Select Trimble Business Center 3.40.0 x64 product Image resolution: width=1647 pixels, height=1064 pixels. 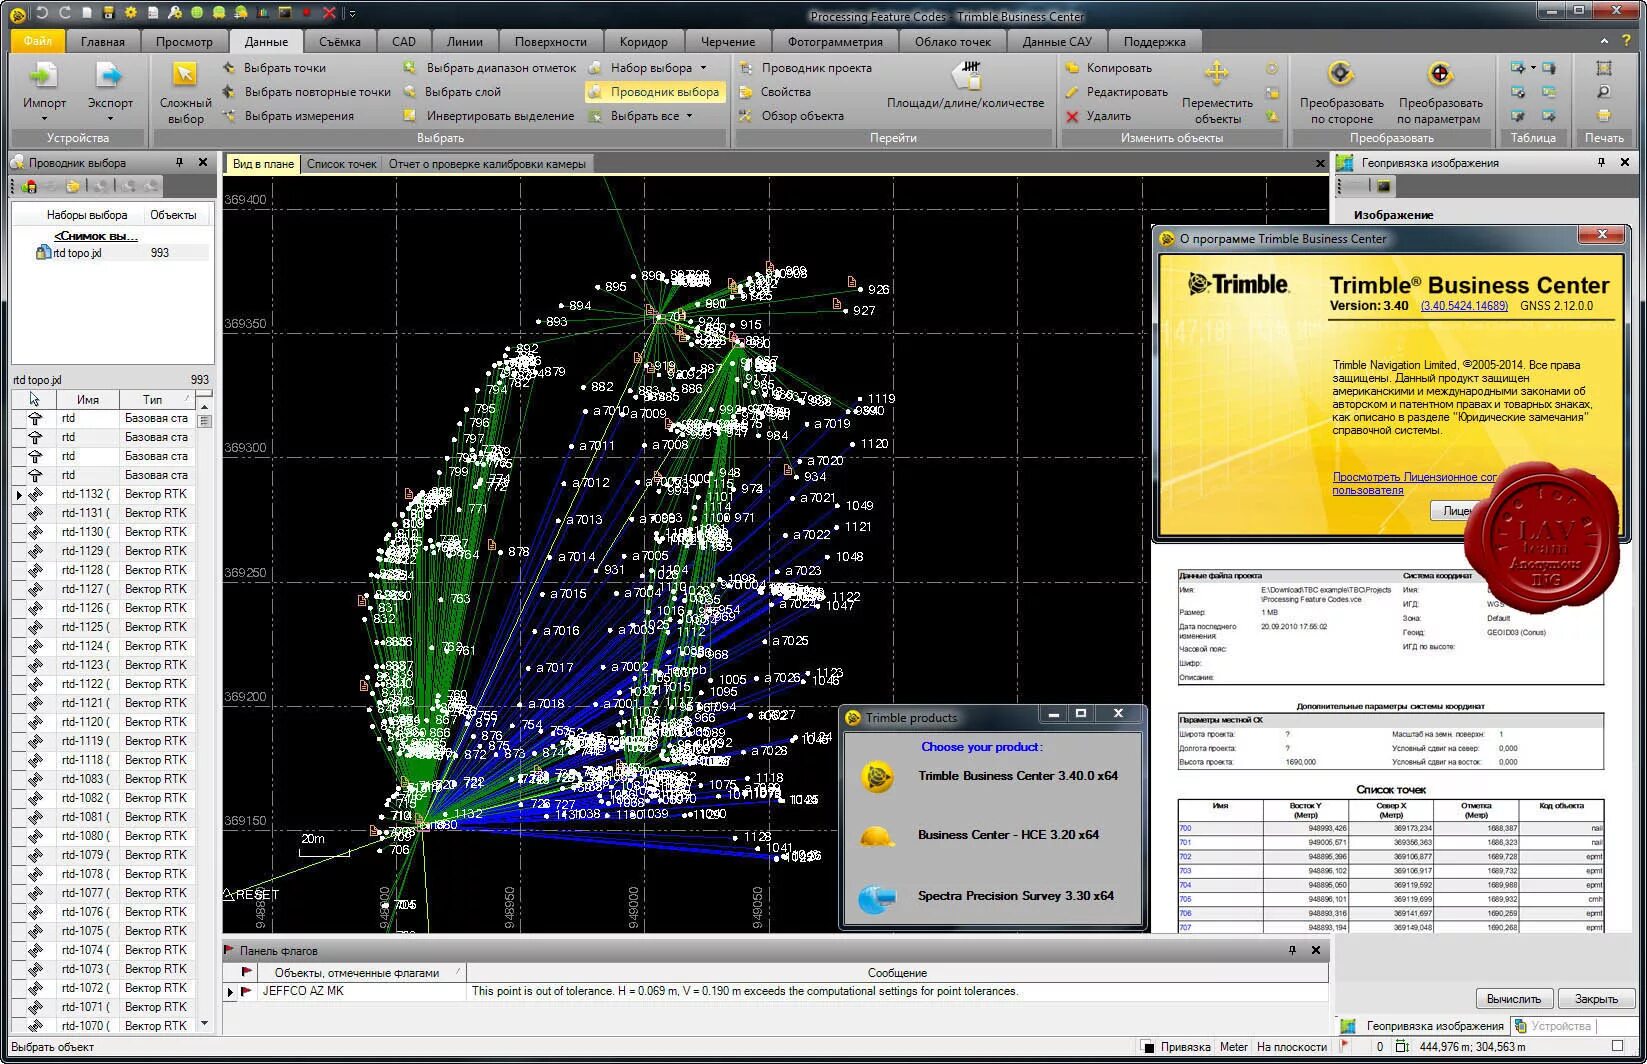coord(1018,776)
